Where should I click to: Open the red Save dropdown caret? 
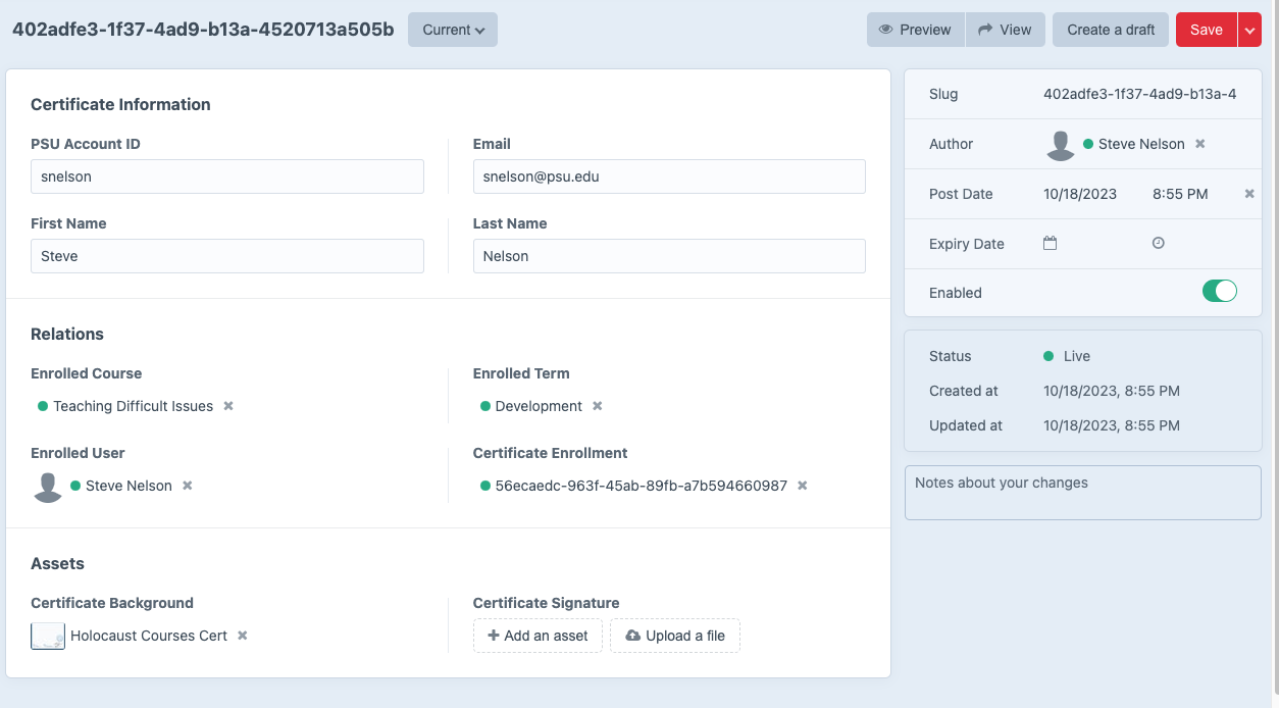click(x=1250, y=29)
